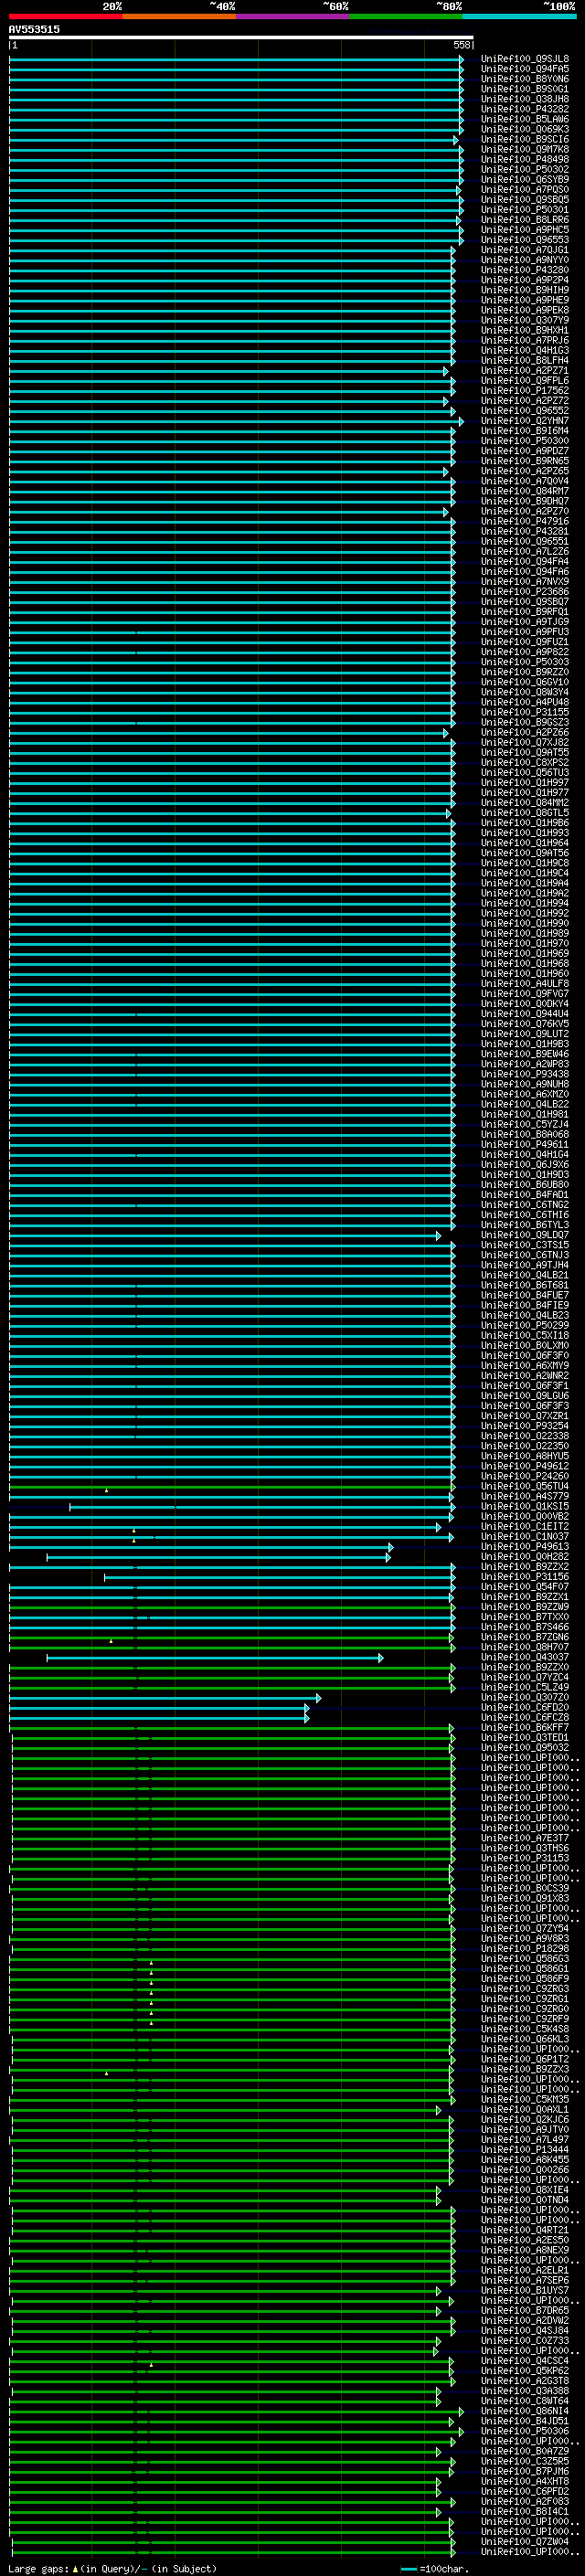Open the UniRef100_Q6P1T2 entry
This screenshot has width=585, height=2576.
pos(524,2059)
